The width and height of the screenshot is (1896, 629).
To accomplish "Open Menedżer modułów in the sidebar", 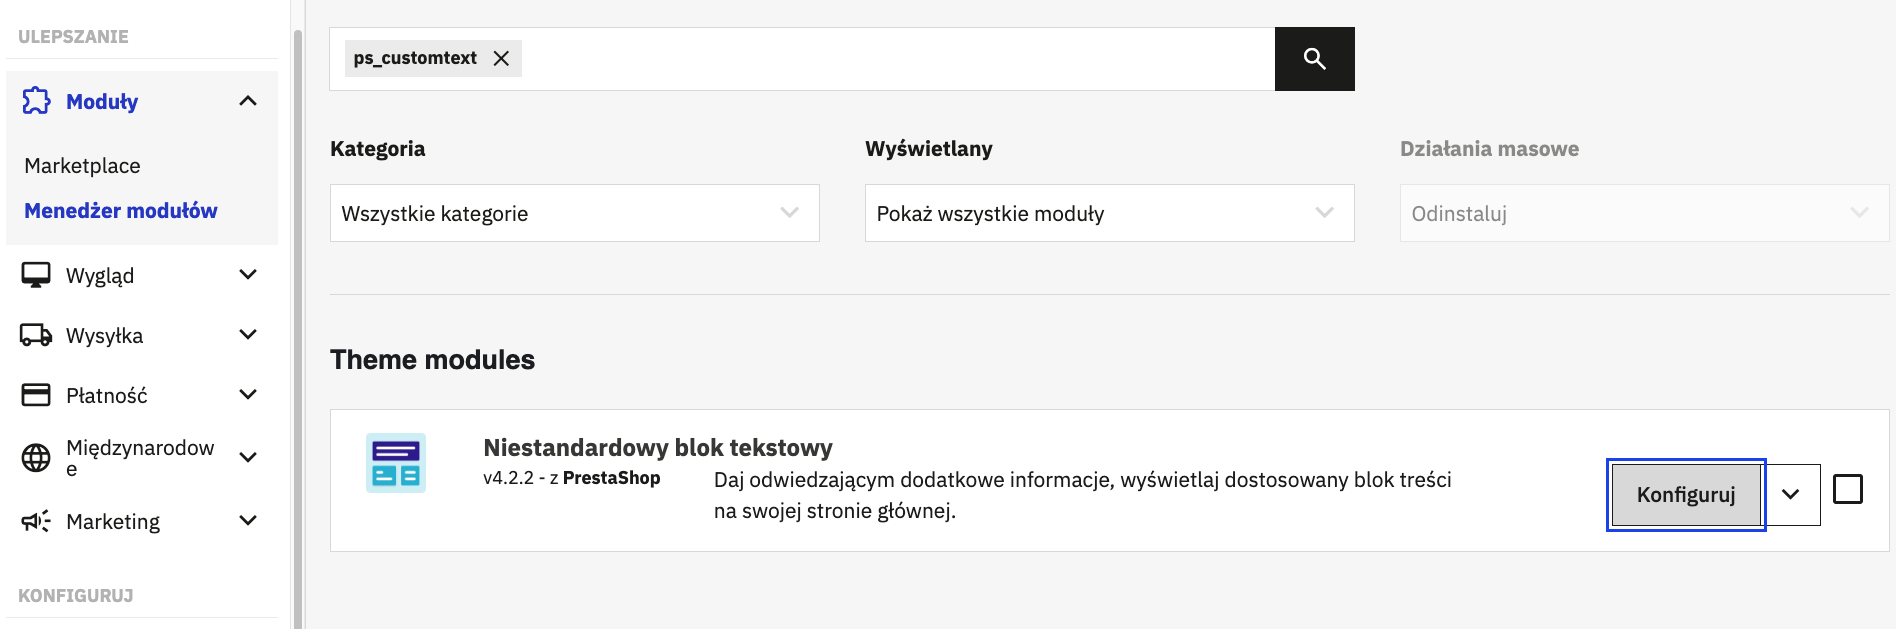I will (121, 211).
